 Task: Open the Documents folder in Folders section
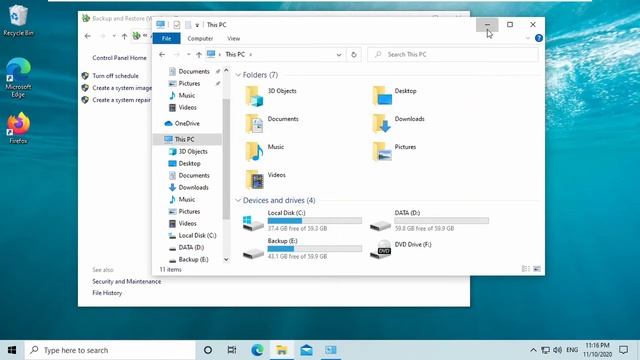tap(254, 124)
